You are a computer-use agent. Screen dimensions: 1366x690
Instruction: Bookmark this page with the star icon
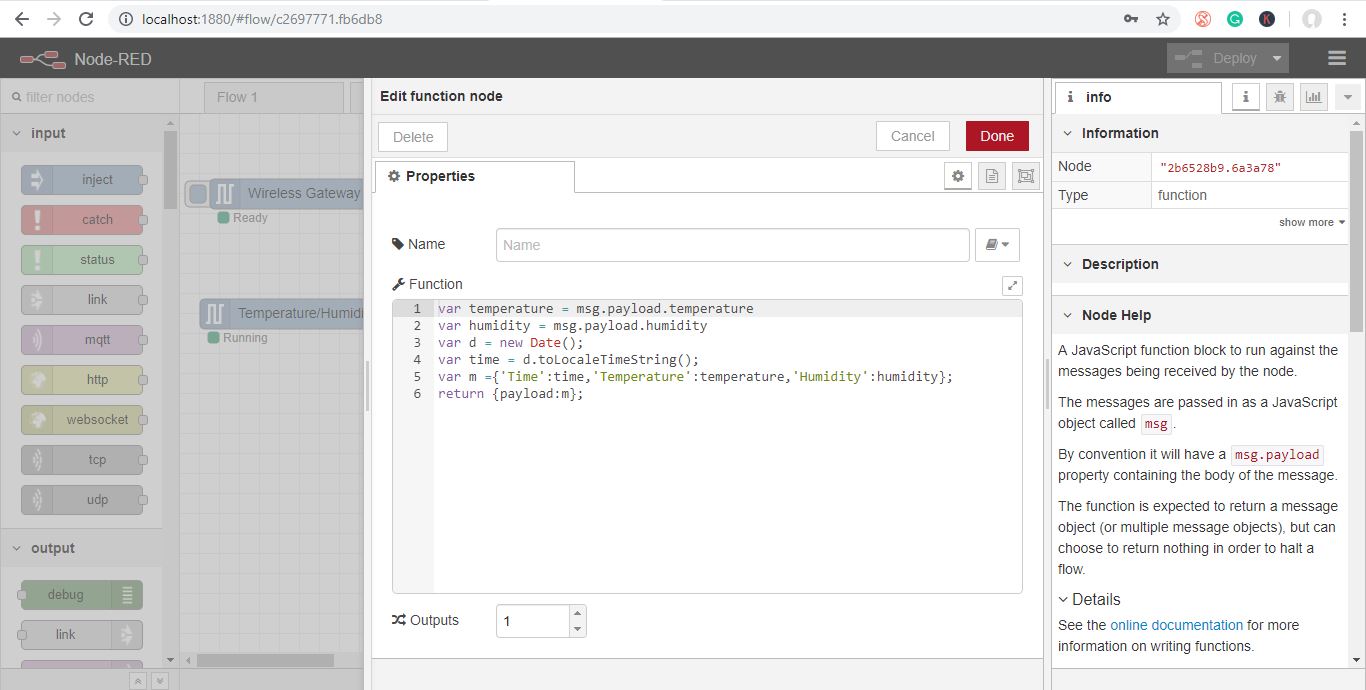(x=1163, y=19)
